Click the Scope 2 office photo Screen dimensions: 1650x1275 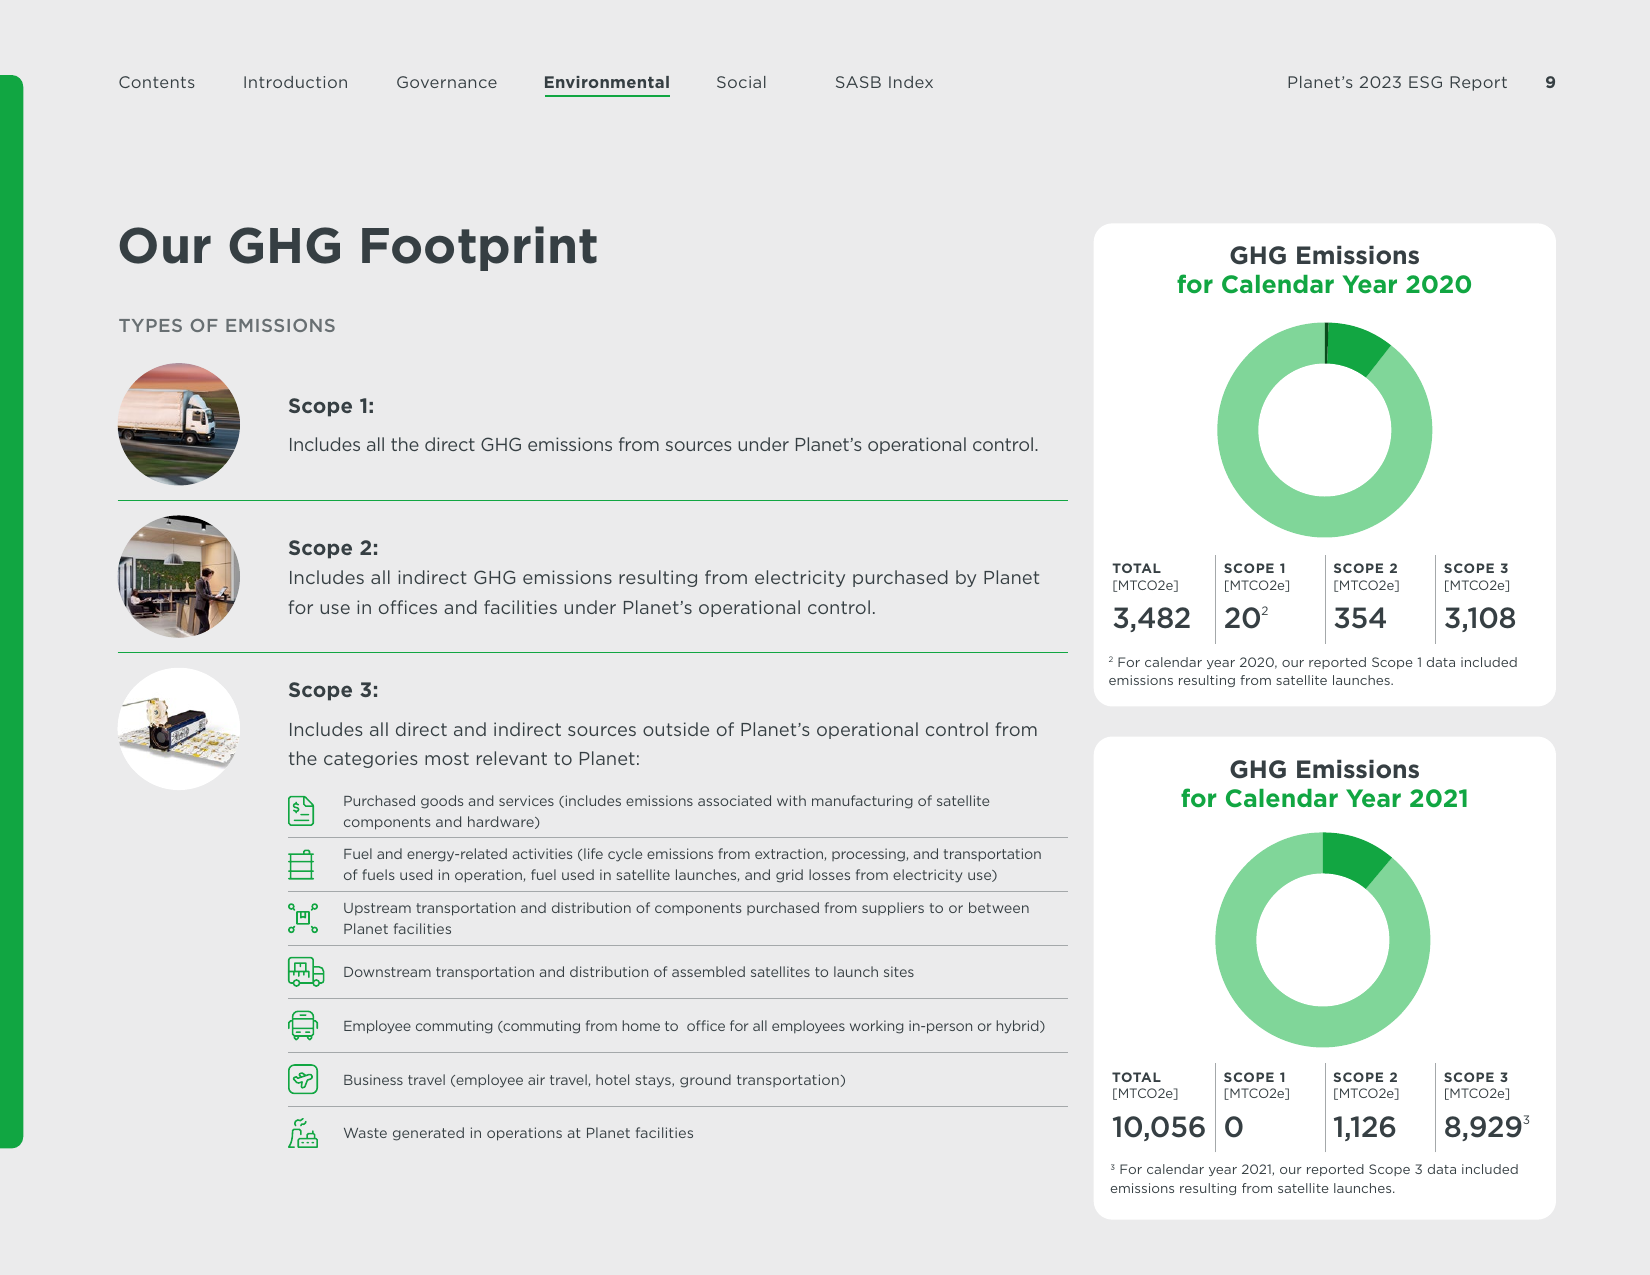click(x=179, y=576)
